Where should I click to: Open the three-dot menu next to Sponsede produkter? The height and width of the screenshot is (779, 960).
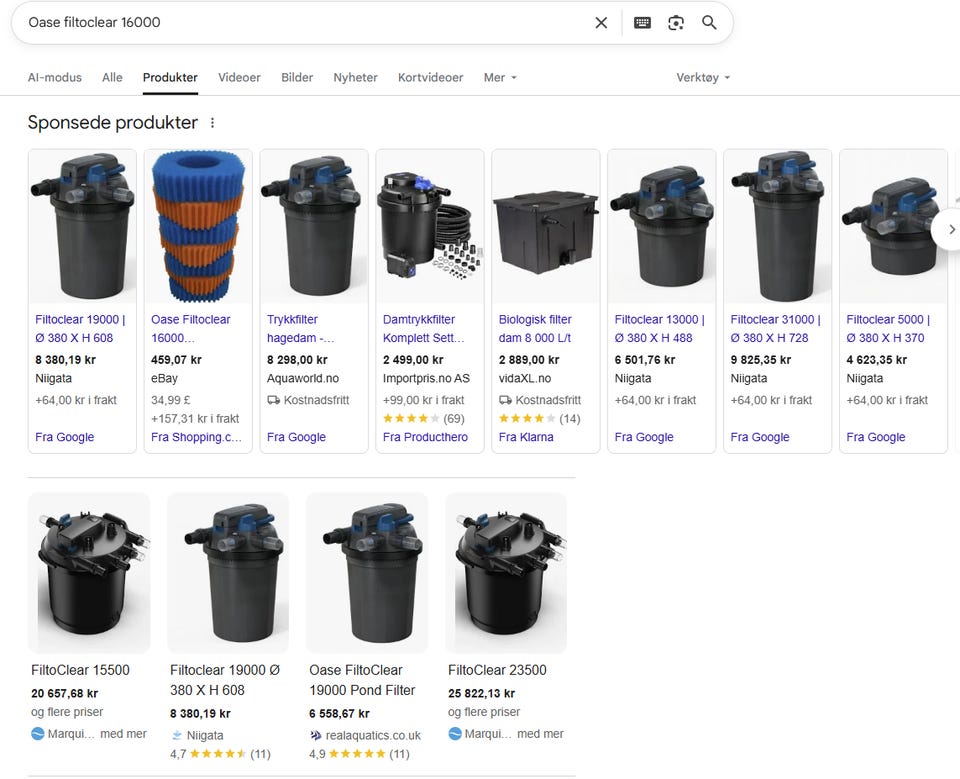click(212, 122)
